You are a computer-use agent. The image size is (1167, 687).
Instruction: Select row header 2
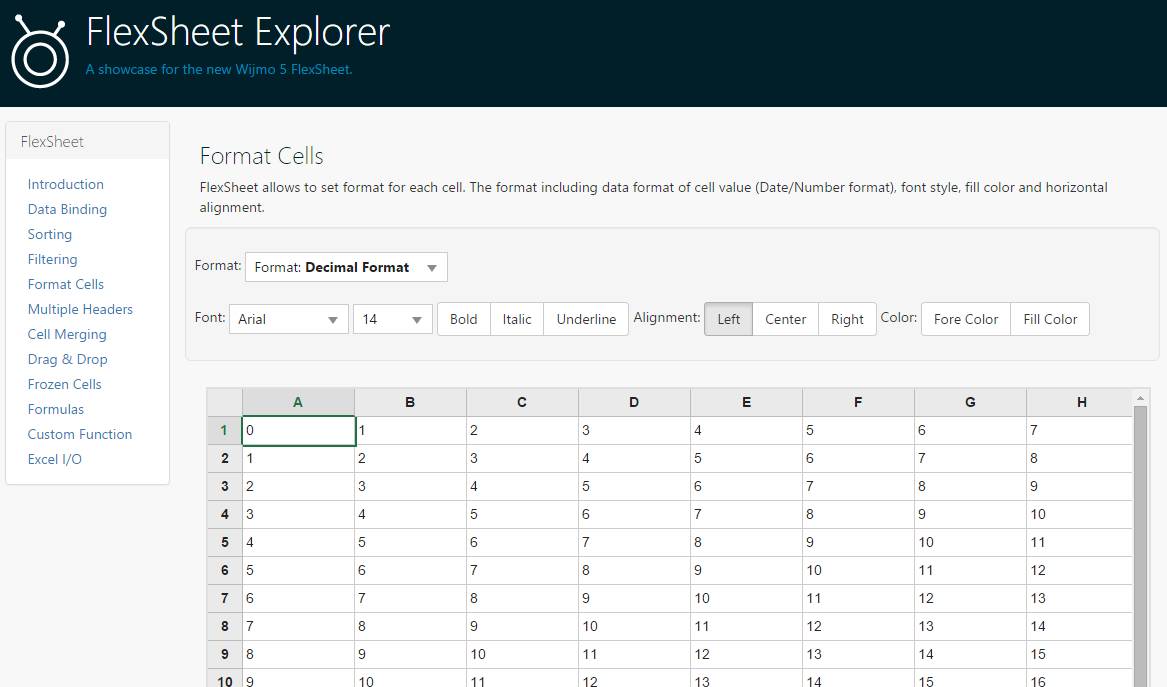click(x=225, y=458)
